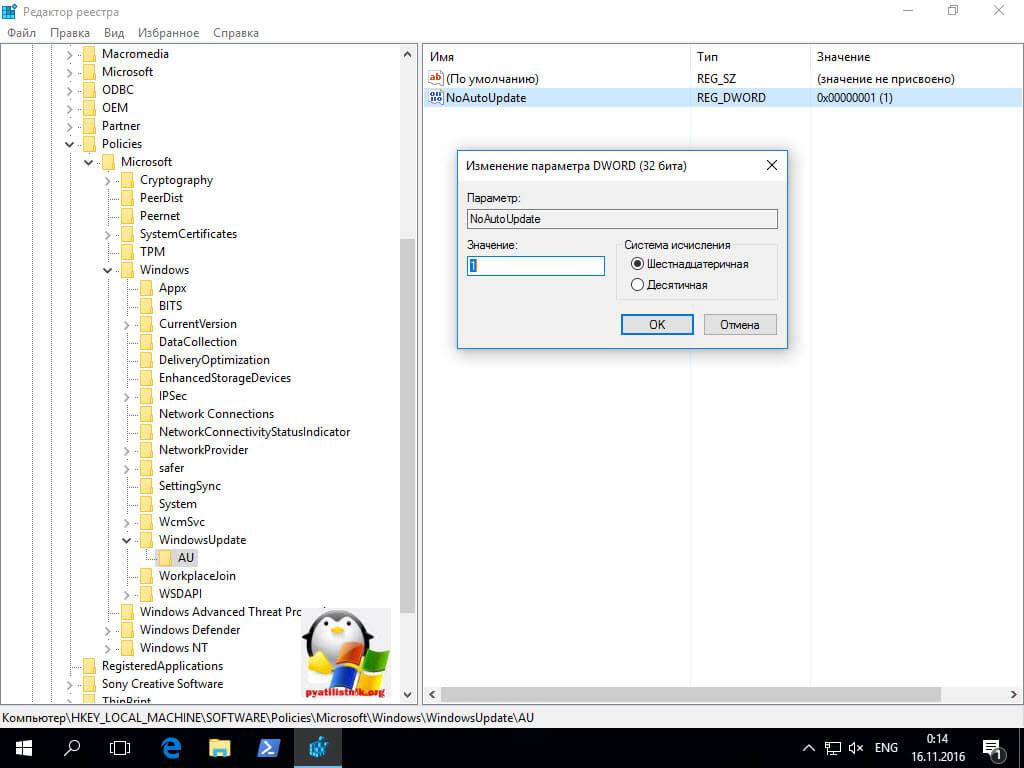Select the PeerDist folder icon
Viewport: 1024px width, 768px height.
(x=128, y=198)
